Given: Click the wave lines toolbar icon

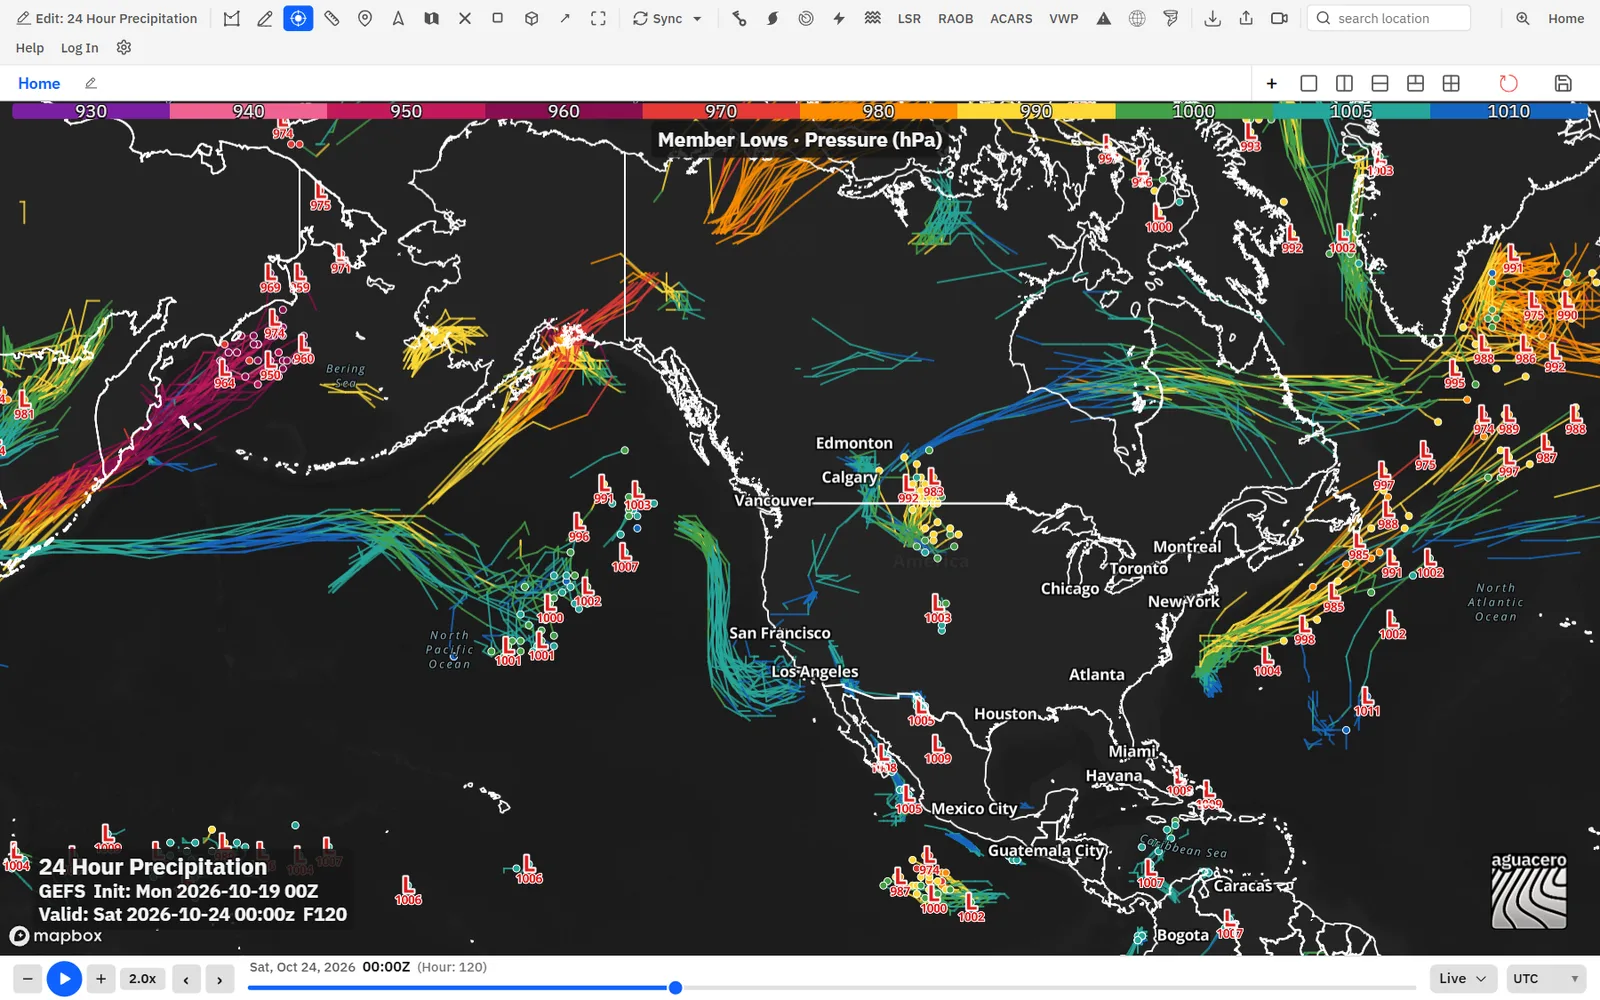Looking at the screenshot, I should pos(873,18).
